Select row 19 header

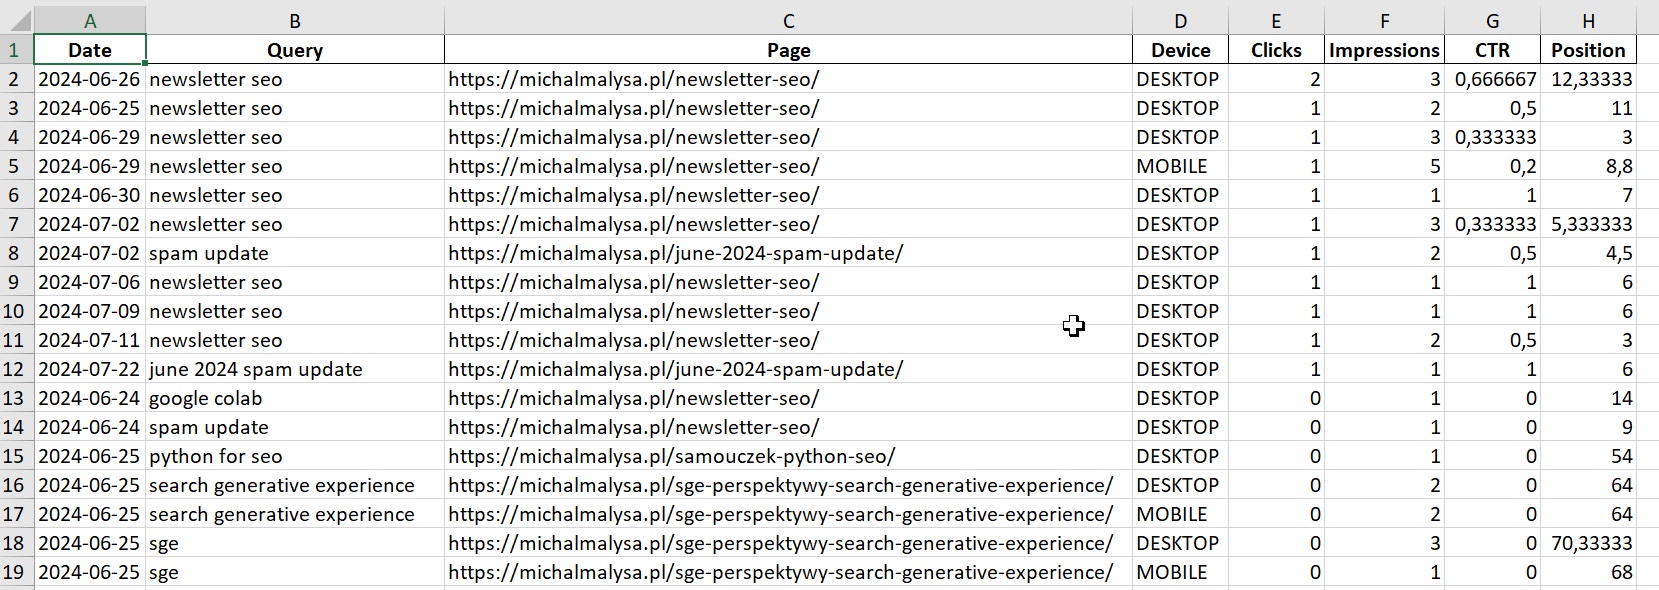click(15, 572)
